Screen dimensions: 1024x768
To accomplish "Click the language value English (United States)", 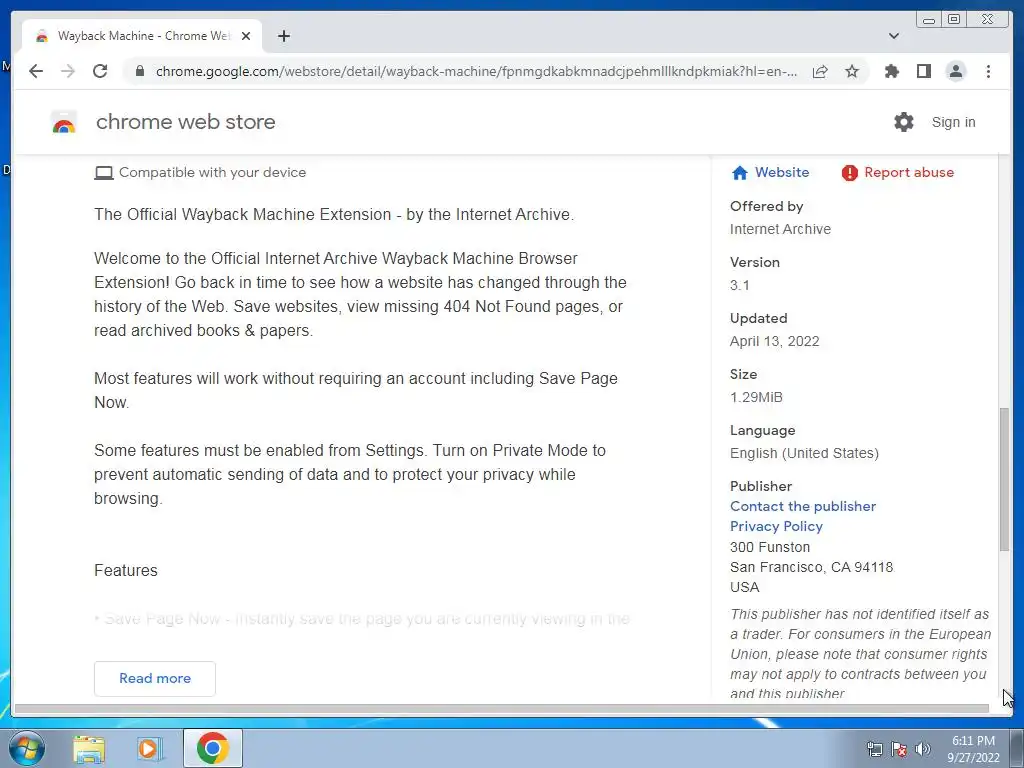I will [805, 453].
